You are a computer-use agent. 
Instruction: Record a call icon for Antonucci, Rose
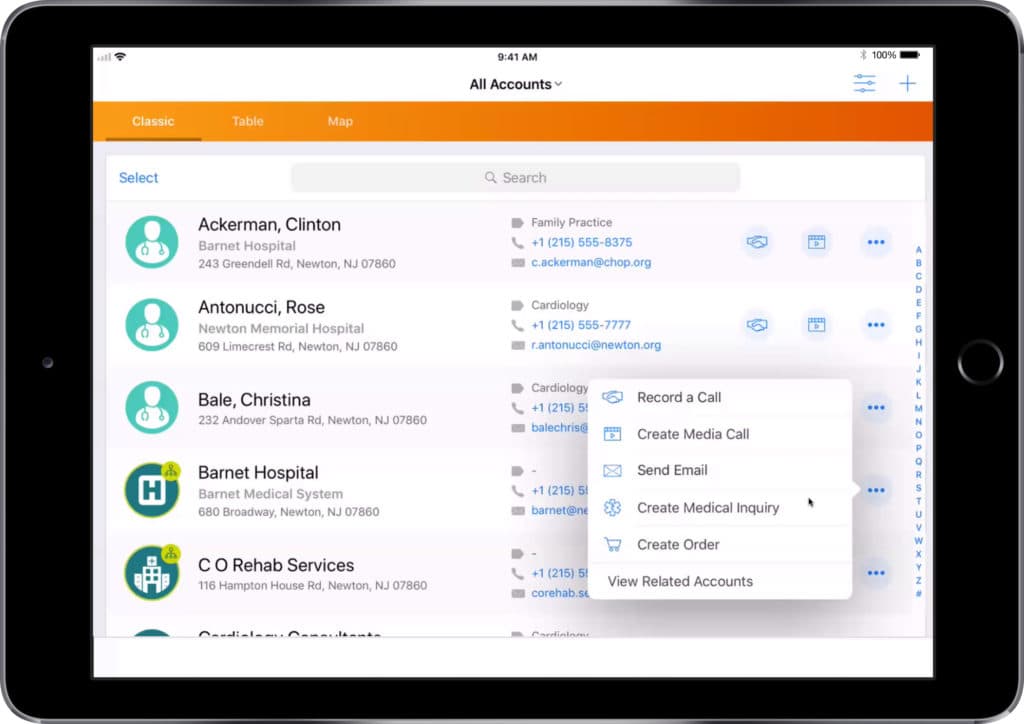757,324
